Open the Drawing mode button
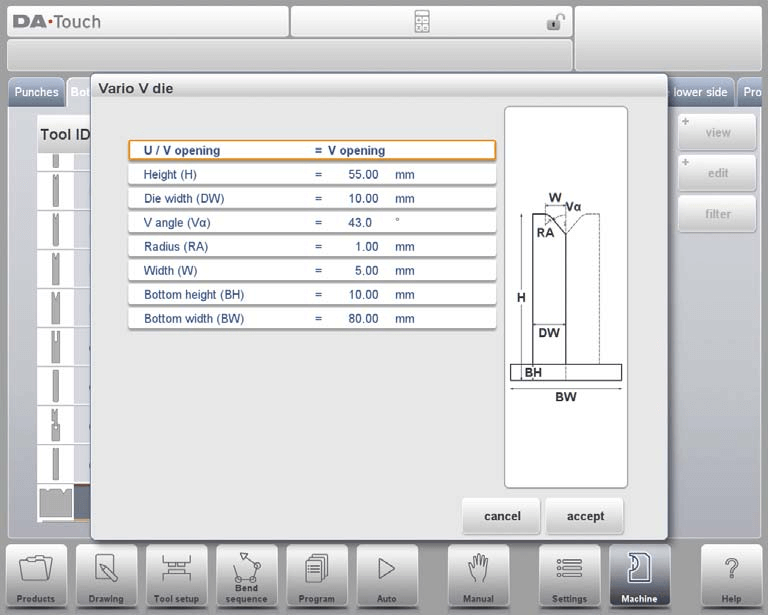 [x=106, y=576]
